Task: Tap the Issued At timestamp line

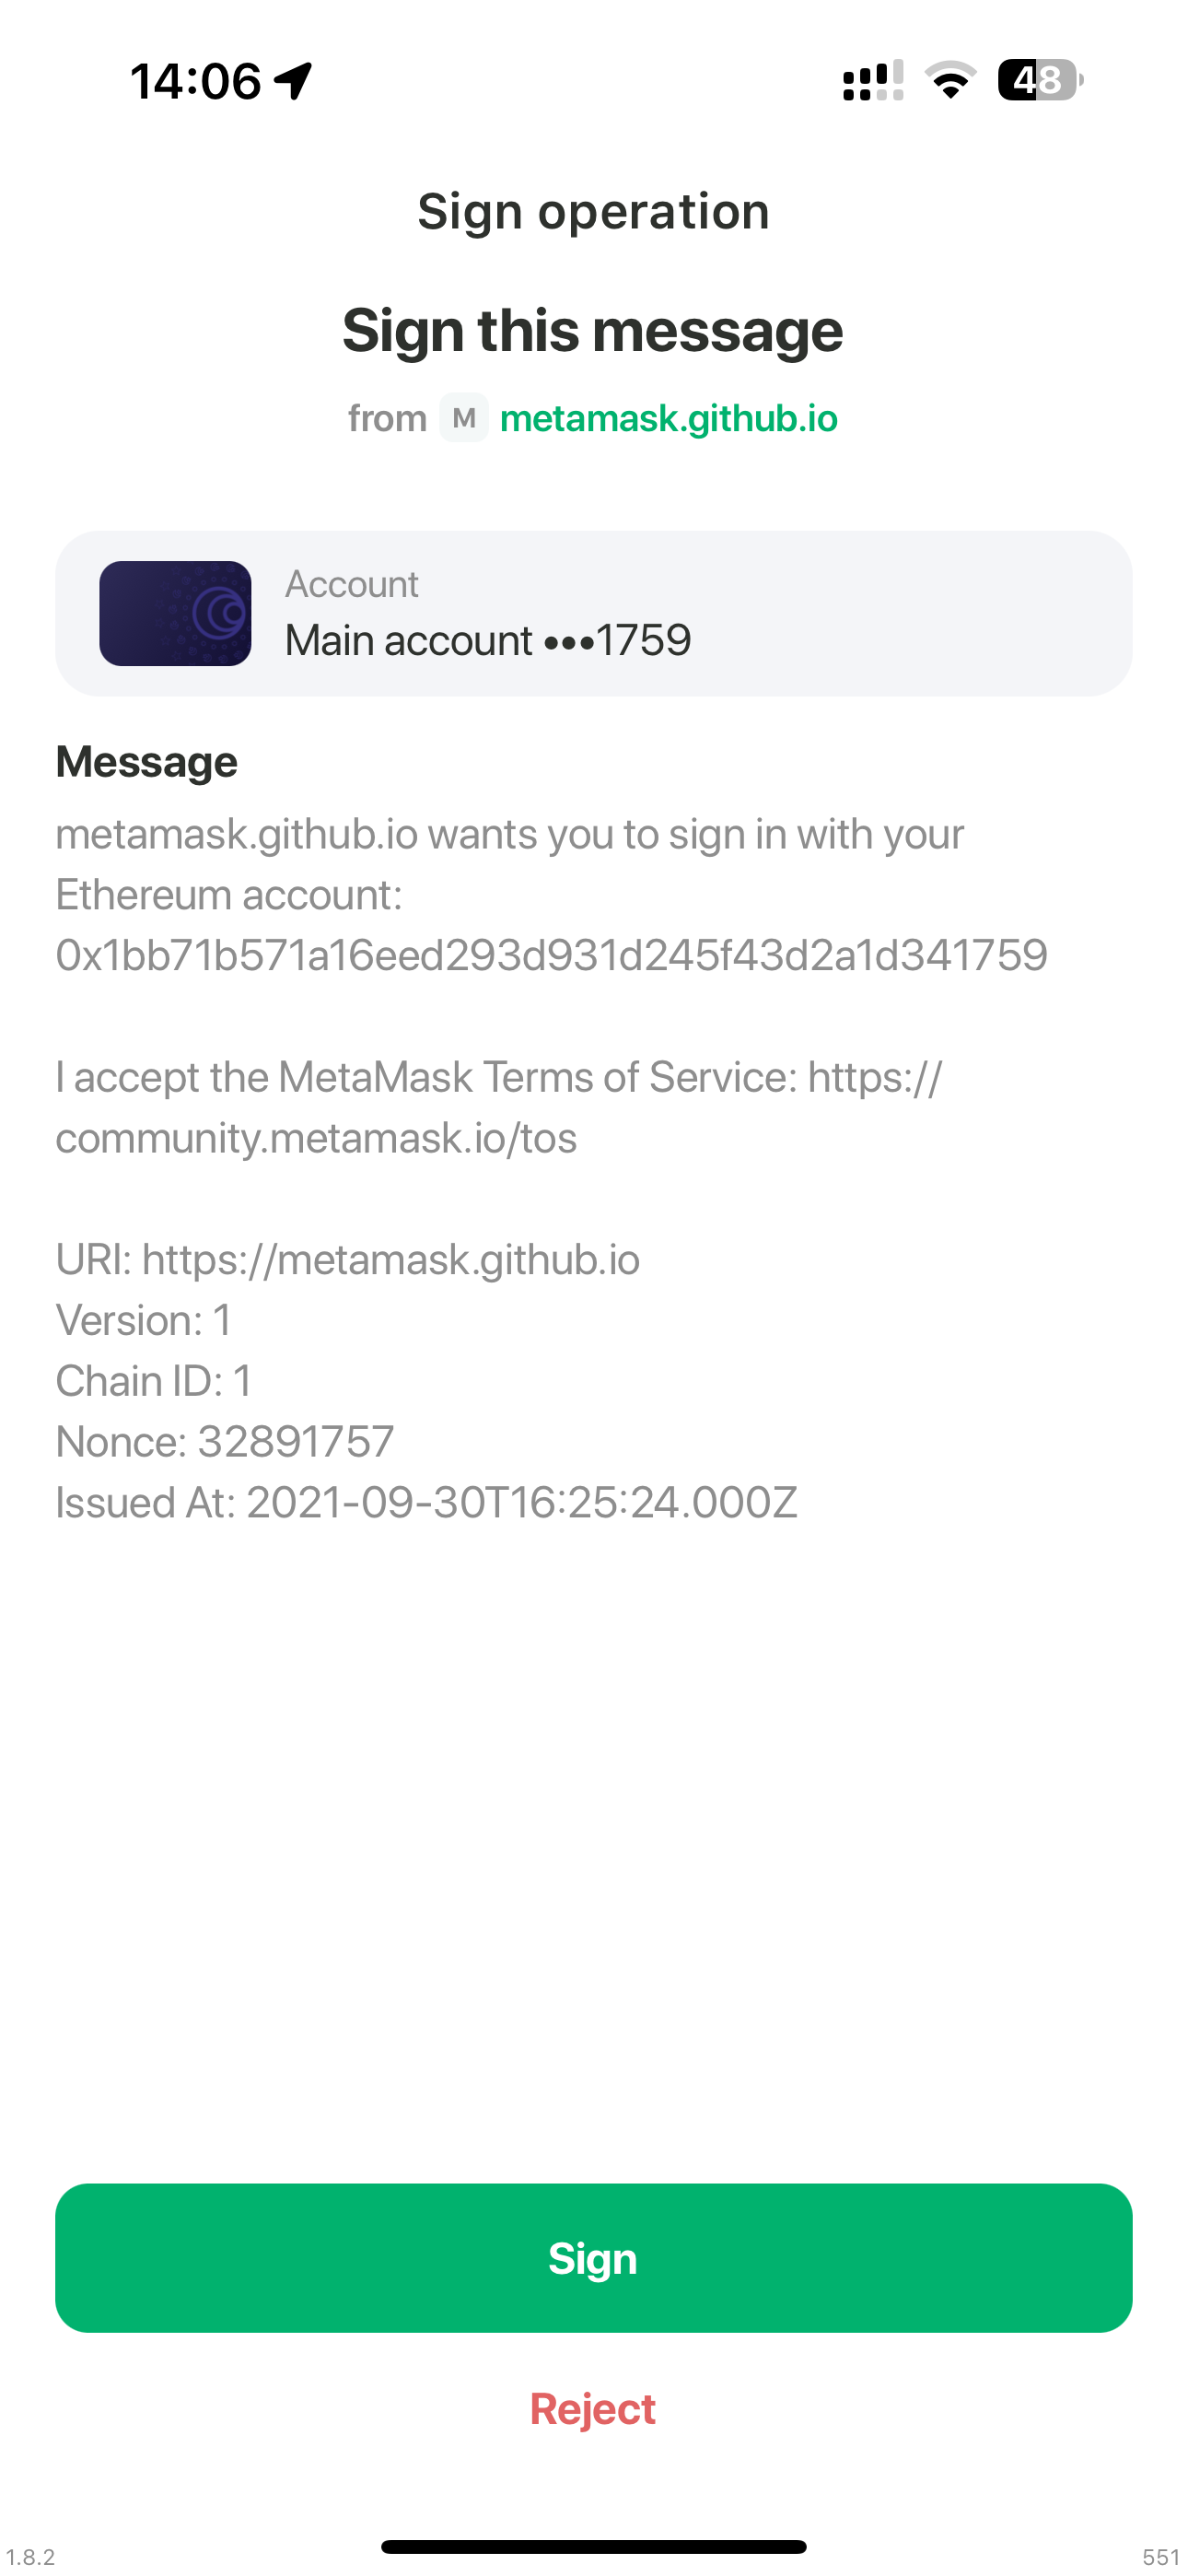Action: 427,1502
